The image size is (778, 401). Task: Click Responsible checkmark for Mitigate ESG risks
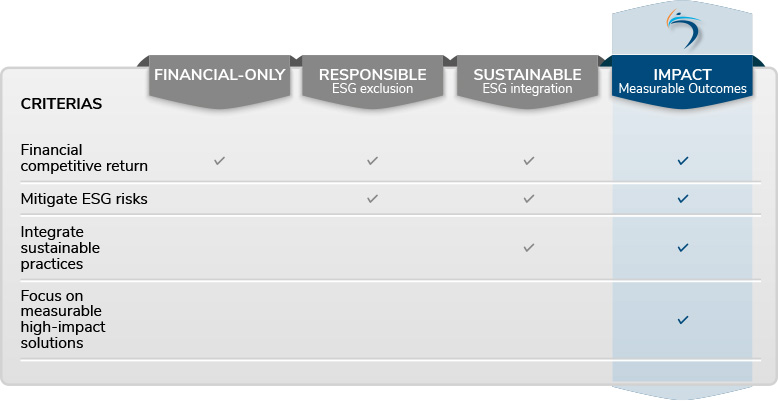[x=372, y=199]
